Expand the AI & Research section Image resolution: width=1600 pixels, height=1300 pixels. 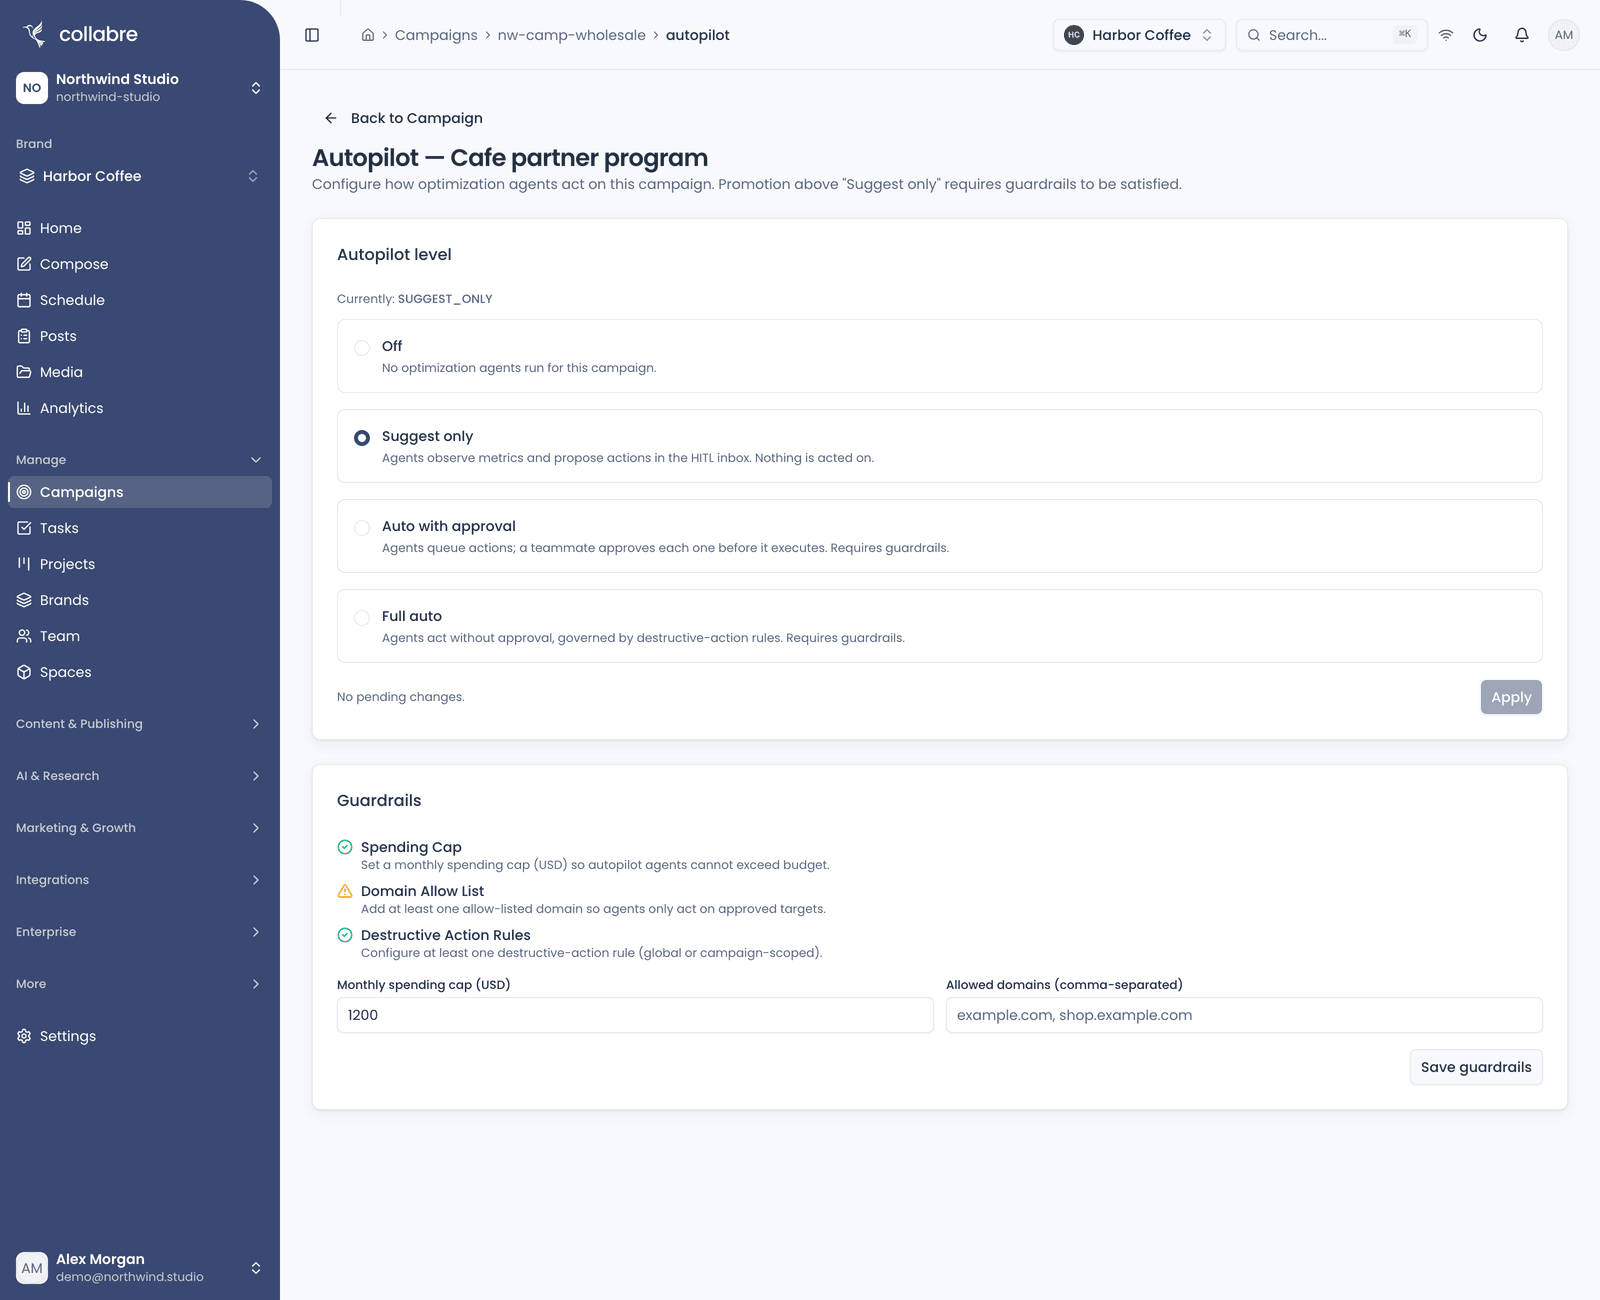pyautogui.click(x=140, y=776)
